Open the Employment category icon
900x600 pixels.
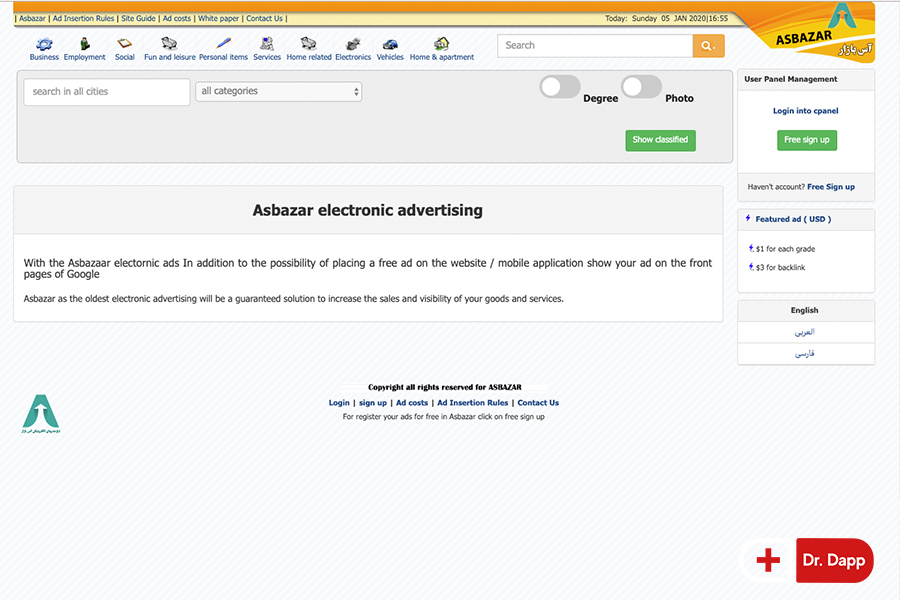pyautogui.click(x=84, y=44)
